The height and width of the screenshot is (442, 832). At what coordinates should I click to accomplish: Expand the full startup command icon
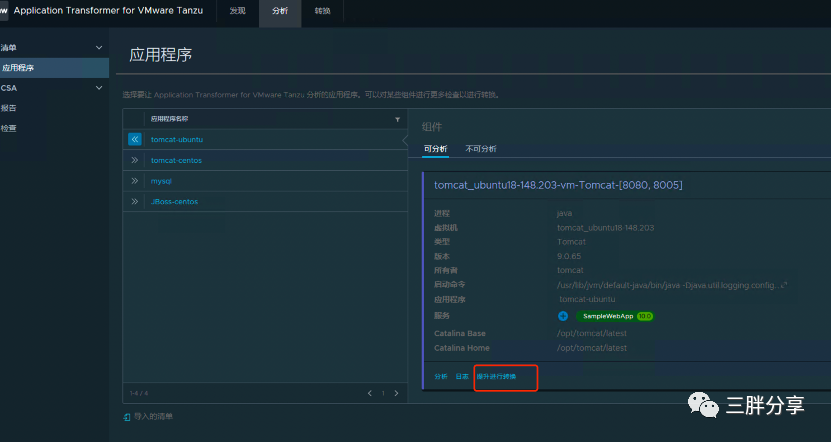point(784,285)
